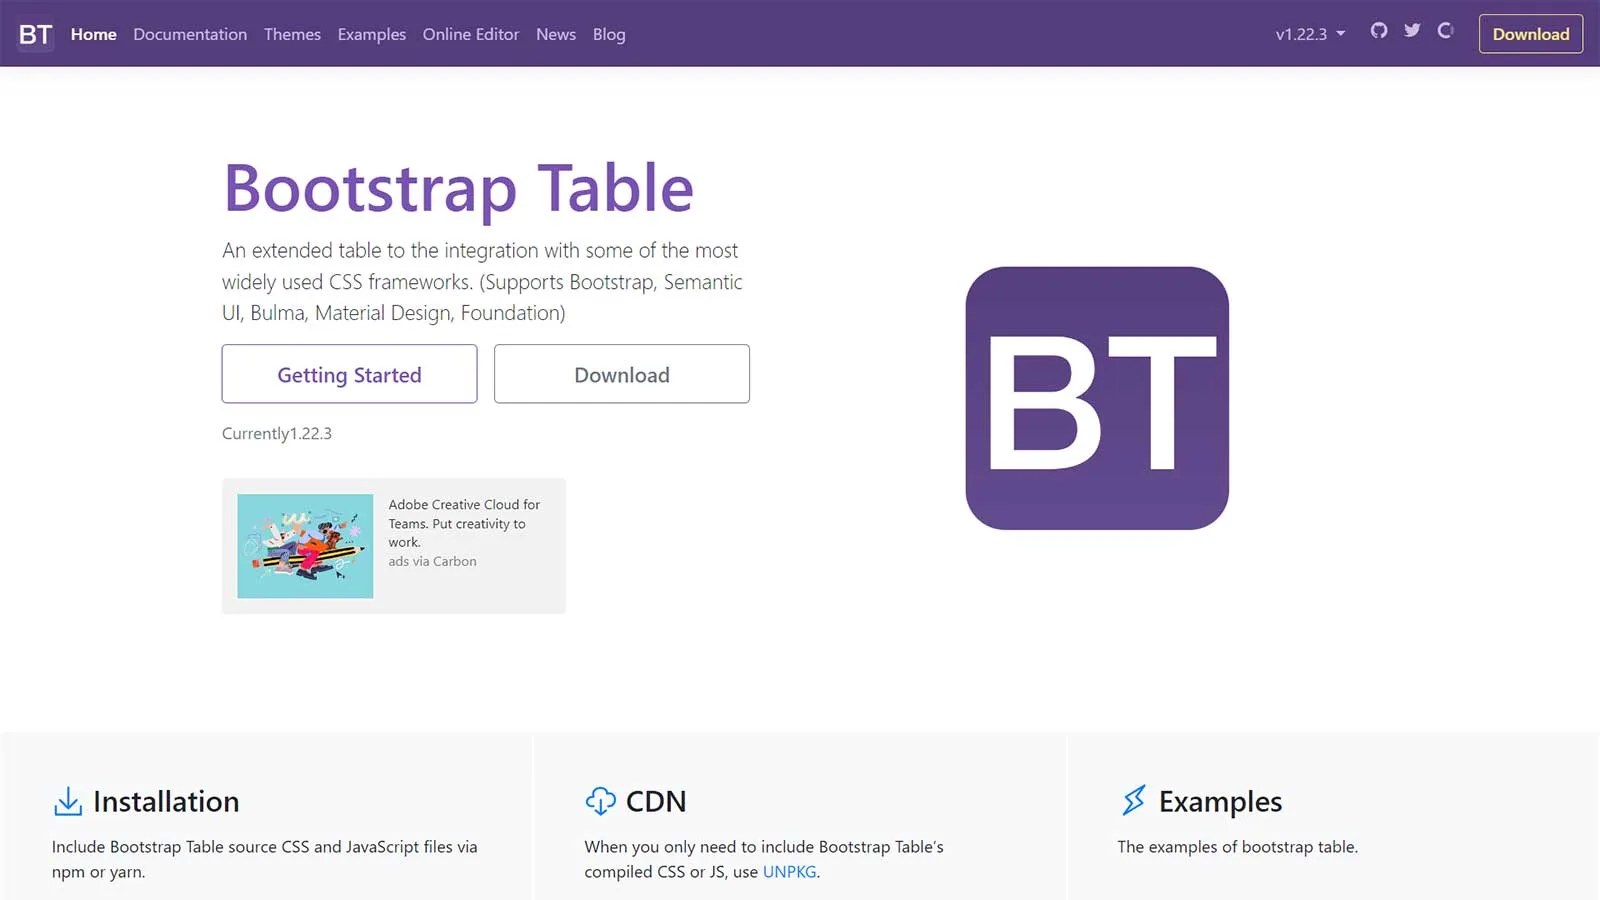Image resolution: width=1600 pixels, height=900 pixels.
Task: Click the 'Bootstrap Table' main heading
Action: pyautogui.click(x=458, y=188)
